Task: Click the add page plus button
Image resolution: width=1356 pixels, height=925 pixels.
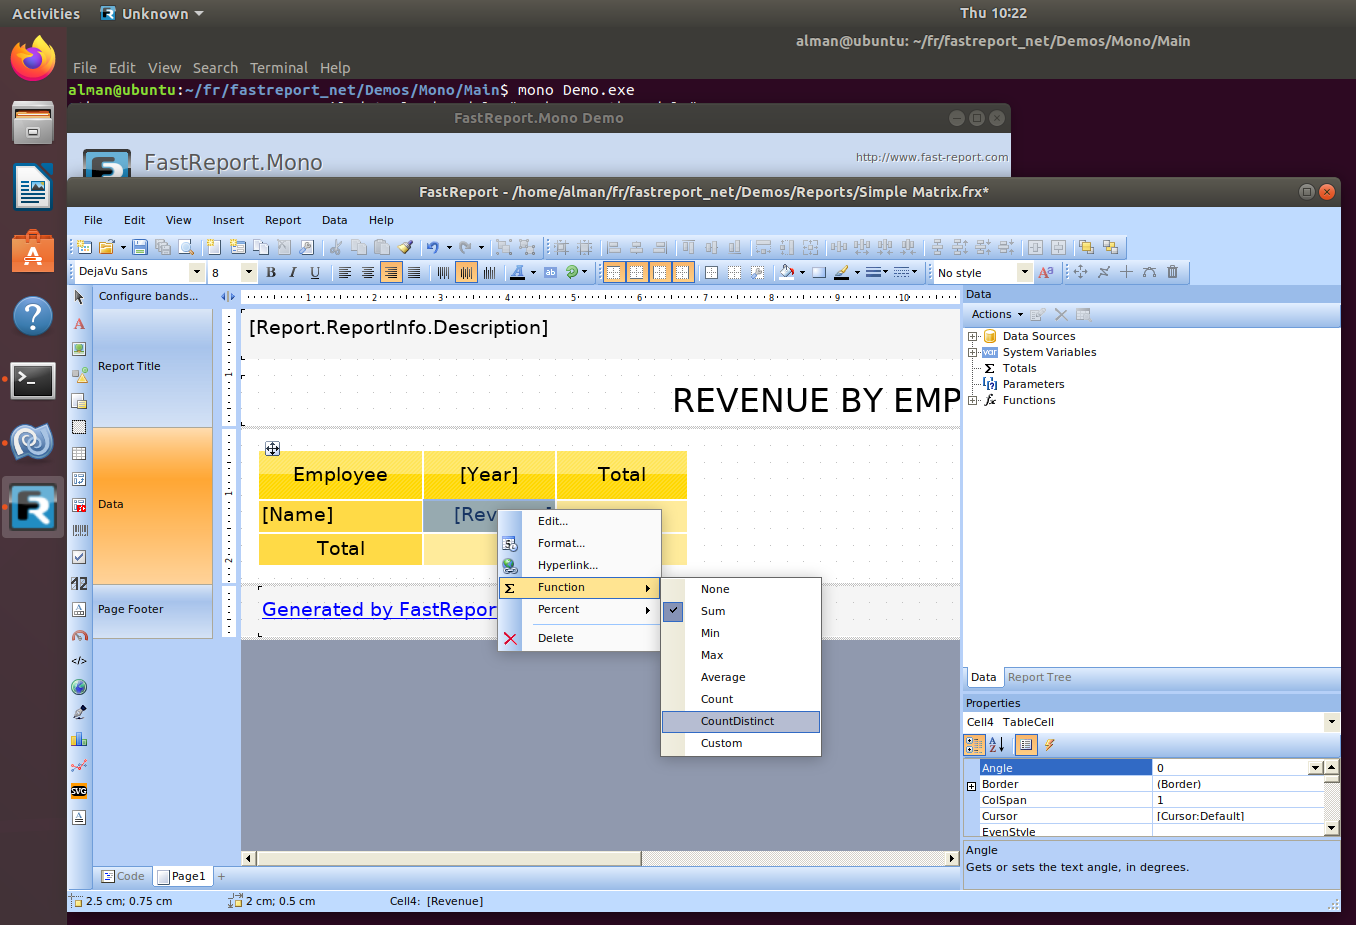Action: coord(221,877)
